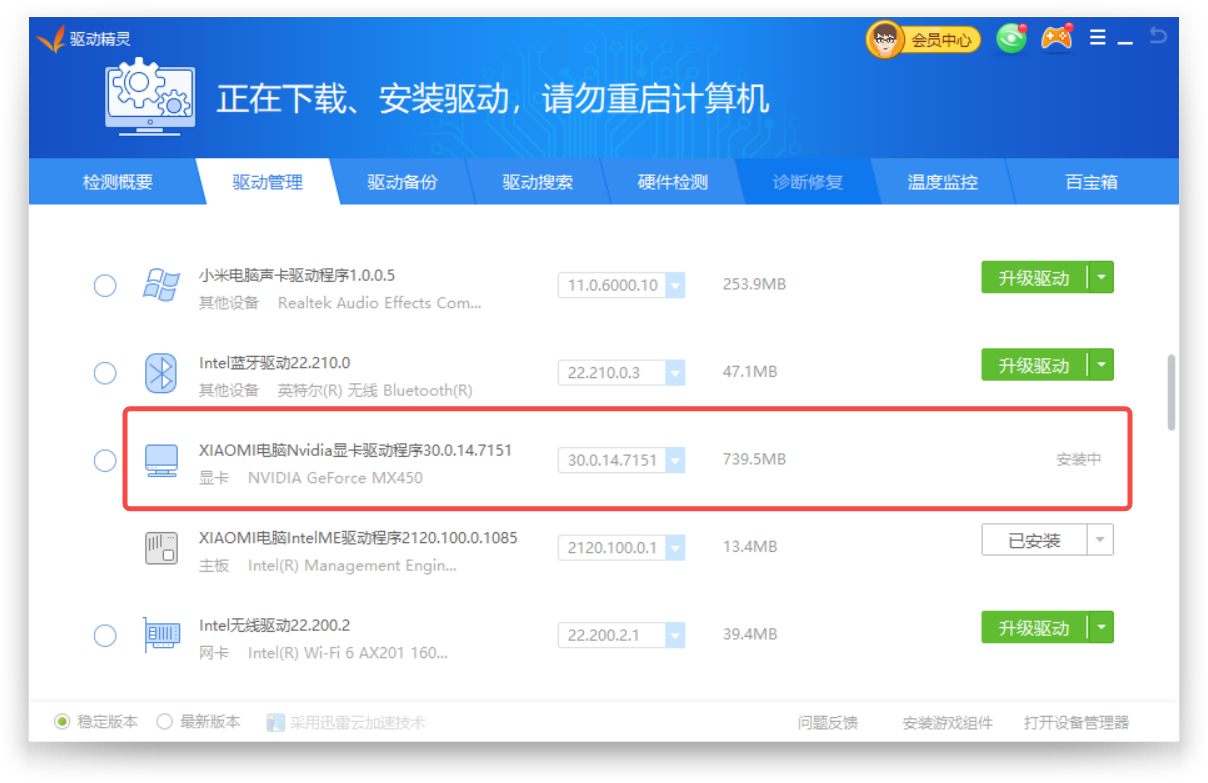Select the stable version (稳定版本) radio button

click(63, 722)
